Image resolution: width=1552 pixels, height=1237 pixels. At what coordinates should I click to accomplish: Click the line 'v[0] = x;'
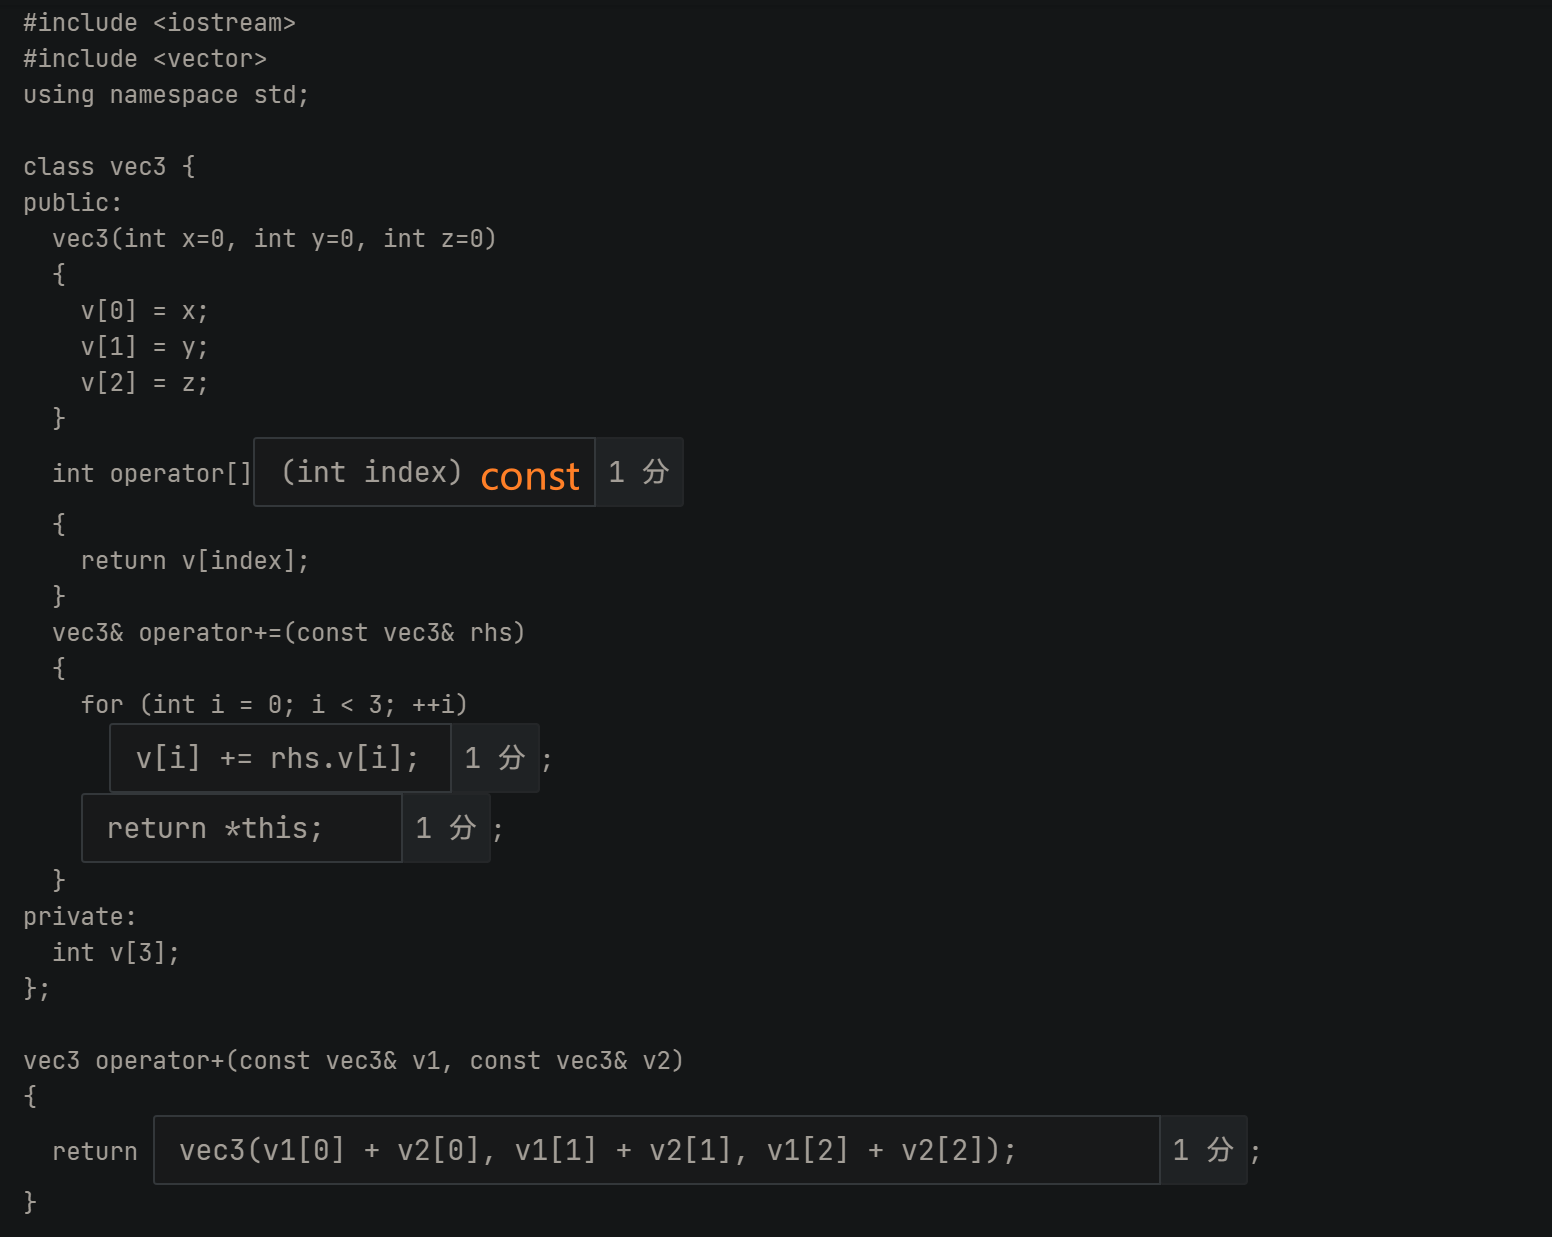145,311
